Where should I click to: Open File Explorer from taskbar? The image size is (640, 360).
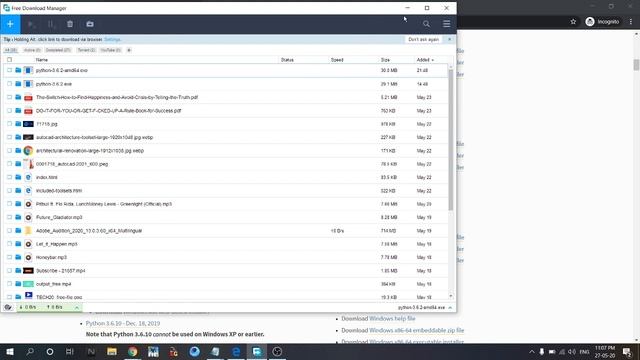tap(112, 351)
